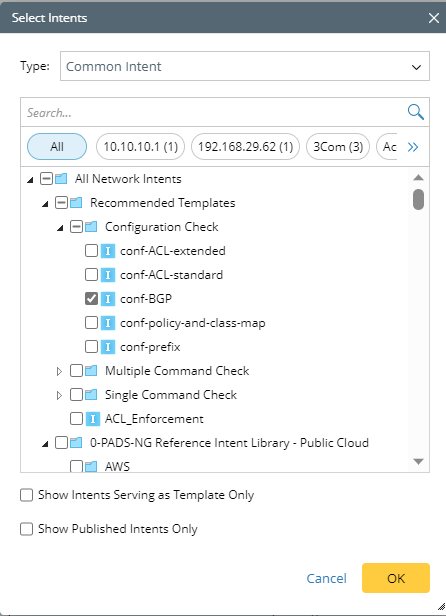Expand the Single Command Check folder
This screenshot has width=446, height=616.
pos(59,395)
